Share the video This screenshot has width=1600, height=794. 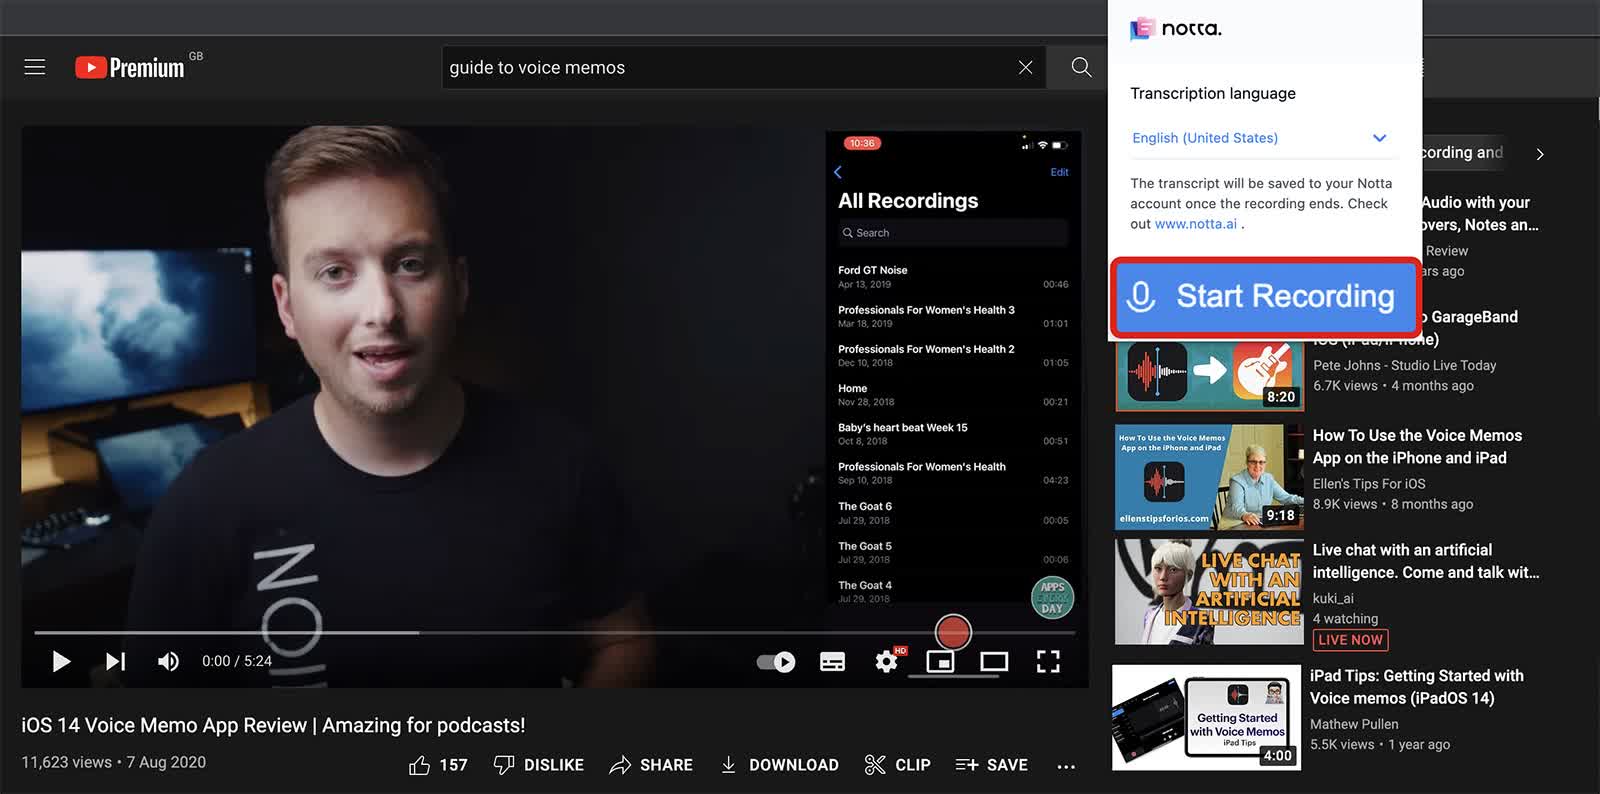coord(651,765)
